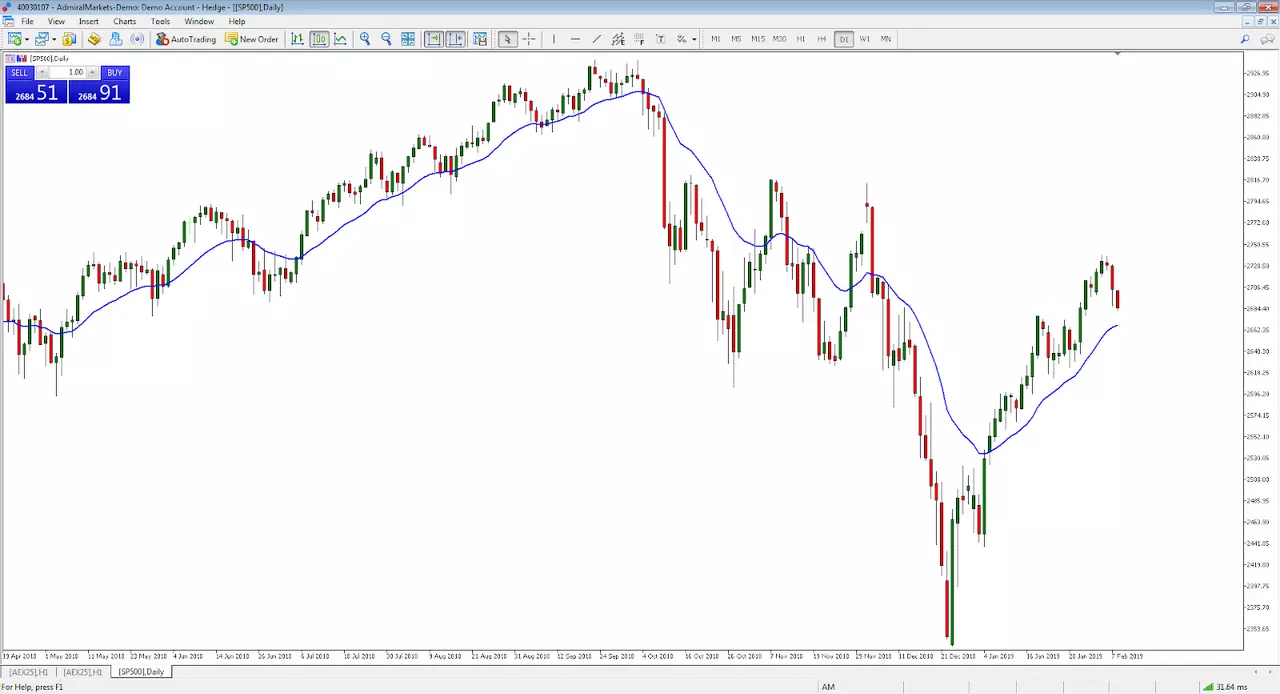The height and width of the screenshot is (694, 1280).
Task: Switch to MN monthly timeframe
Action: click(x=886, y=39)
